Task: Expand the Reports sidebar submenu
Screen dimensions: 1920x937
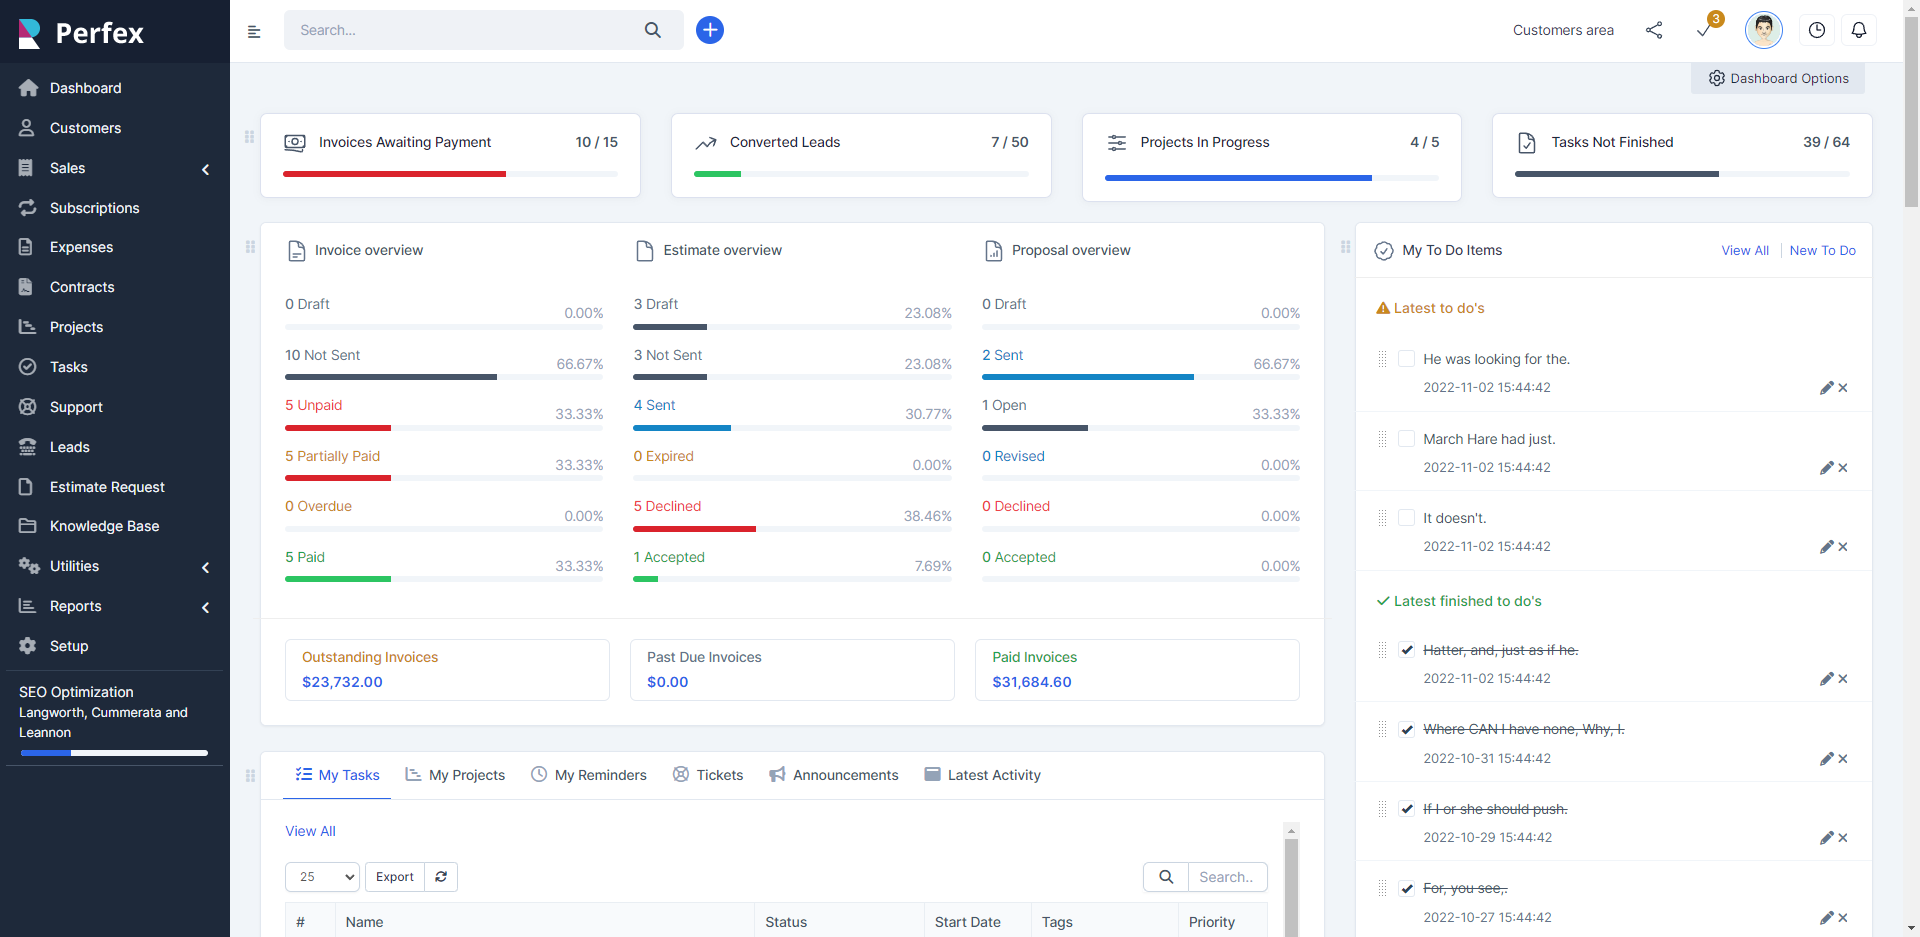Action: pos(115,606)
